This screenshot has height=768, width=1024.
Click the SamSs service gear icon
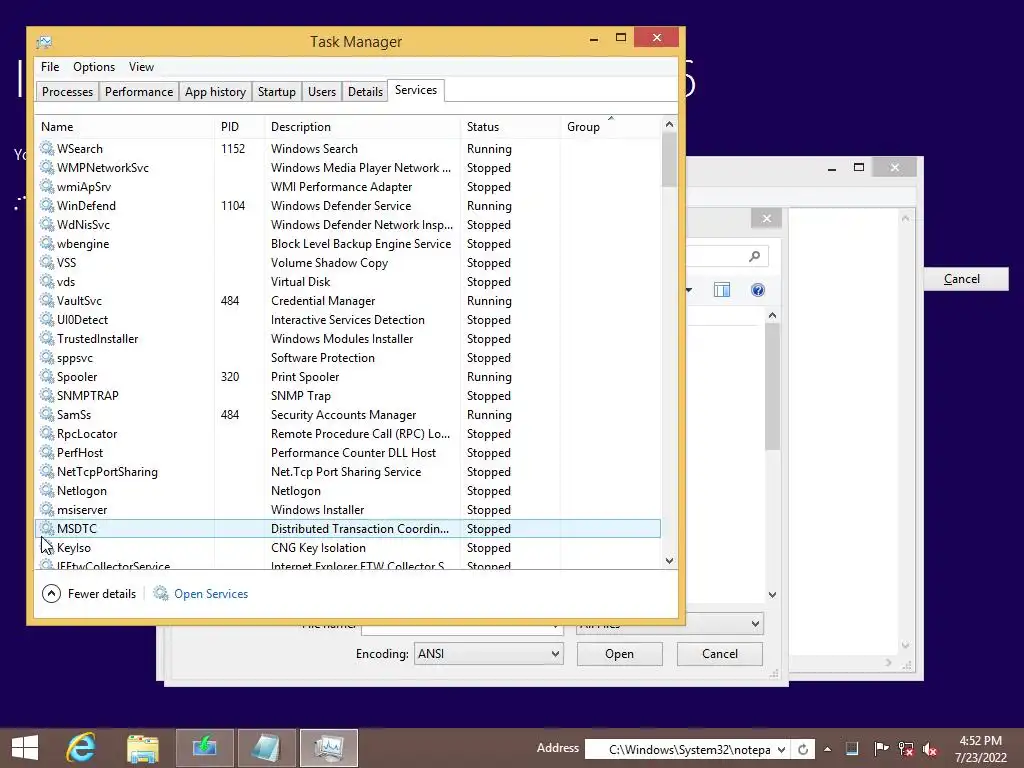click(47, 414)
